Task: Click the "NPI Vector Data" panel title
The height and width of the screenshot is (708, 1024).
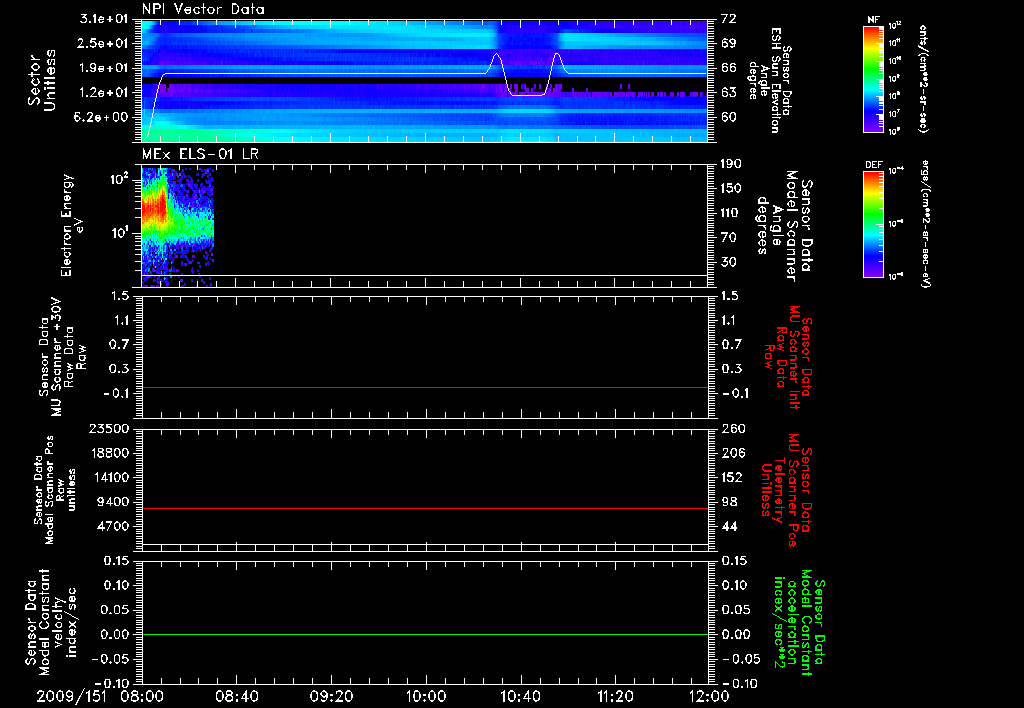Action: point(203,9)
